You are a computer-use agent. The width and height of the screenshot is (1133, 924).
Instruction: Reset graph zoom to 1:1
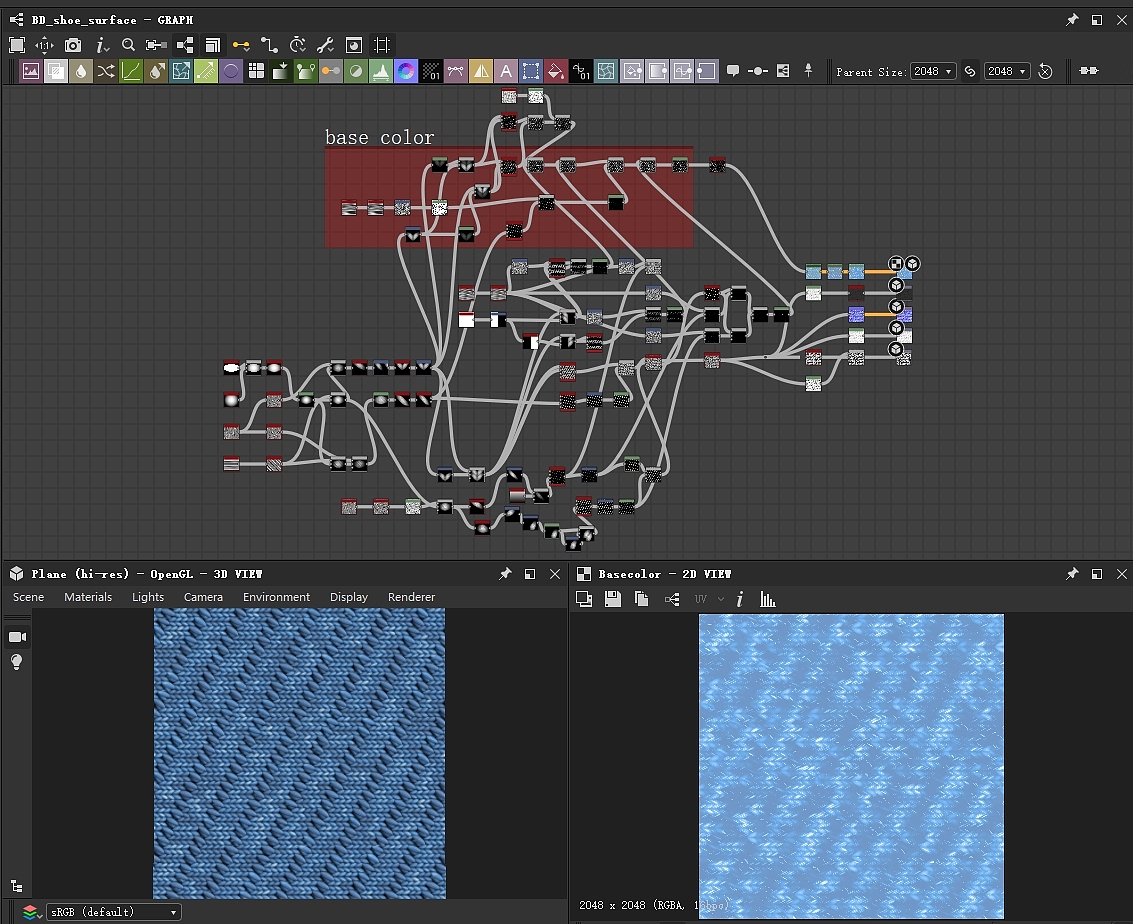45,46
